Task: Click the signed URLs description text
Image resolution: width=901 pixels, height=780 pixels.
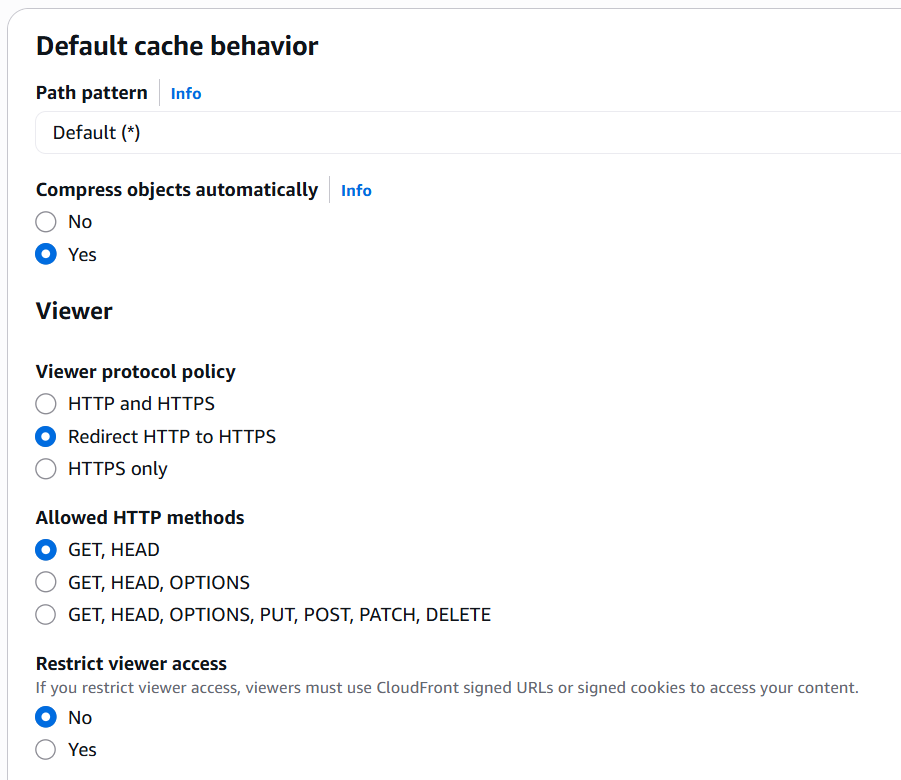Action: click(447, 687)
